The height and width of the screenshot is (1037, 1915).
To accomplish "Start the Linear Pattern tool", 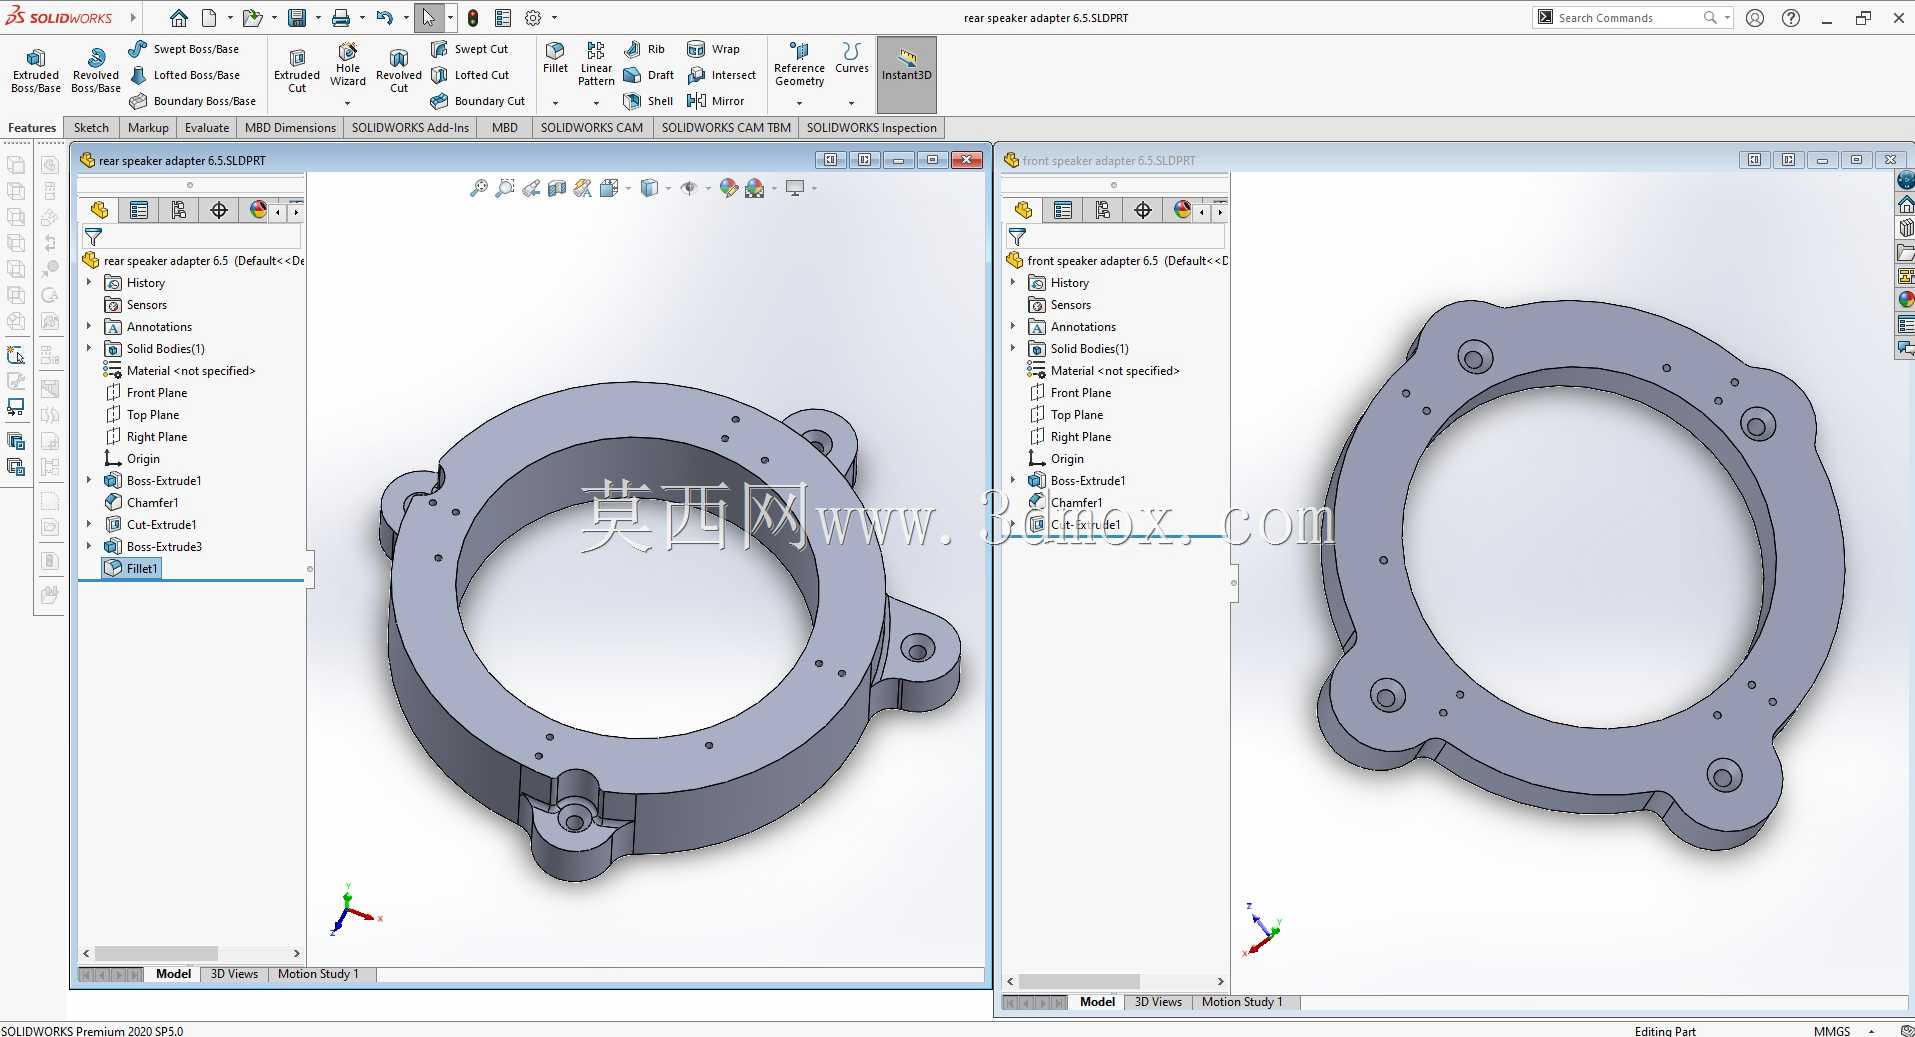I will click(x=596, y=65).
